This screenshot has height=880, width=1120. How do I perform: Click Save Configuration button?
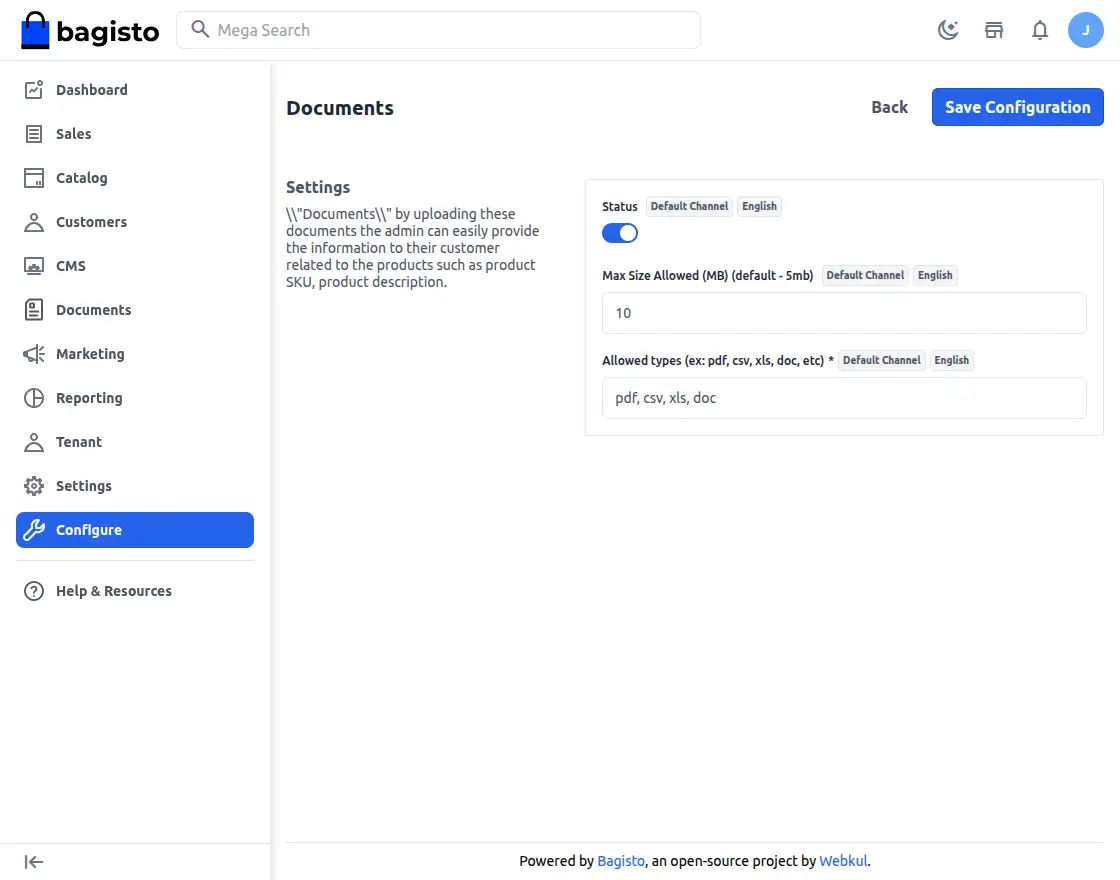(x=1017, y=107)
